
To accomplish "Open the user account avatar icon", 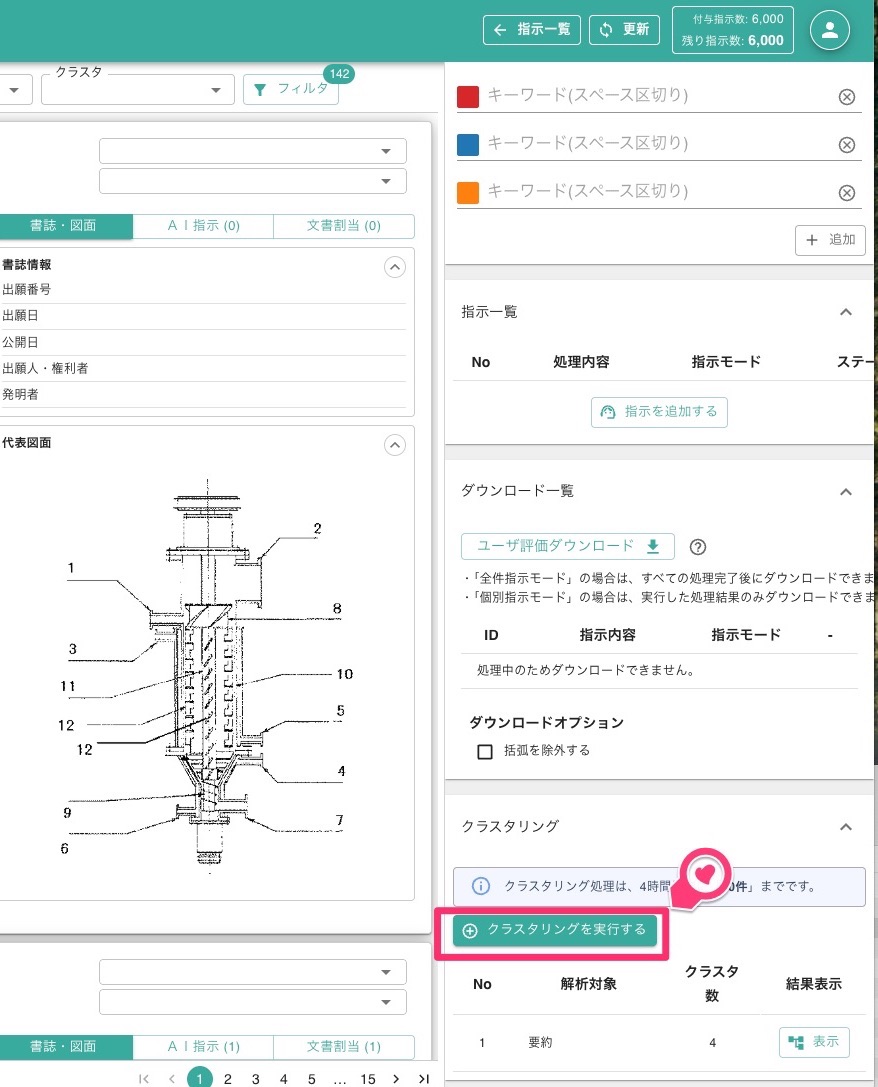I will [829, 30].
